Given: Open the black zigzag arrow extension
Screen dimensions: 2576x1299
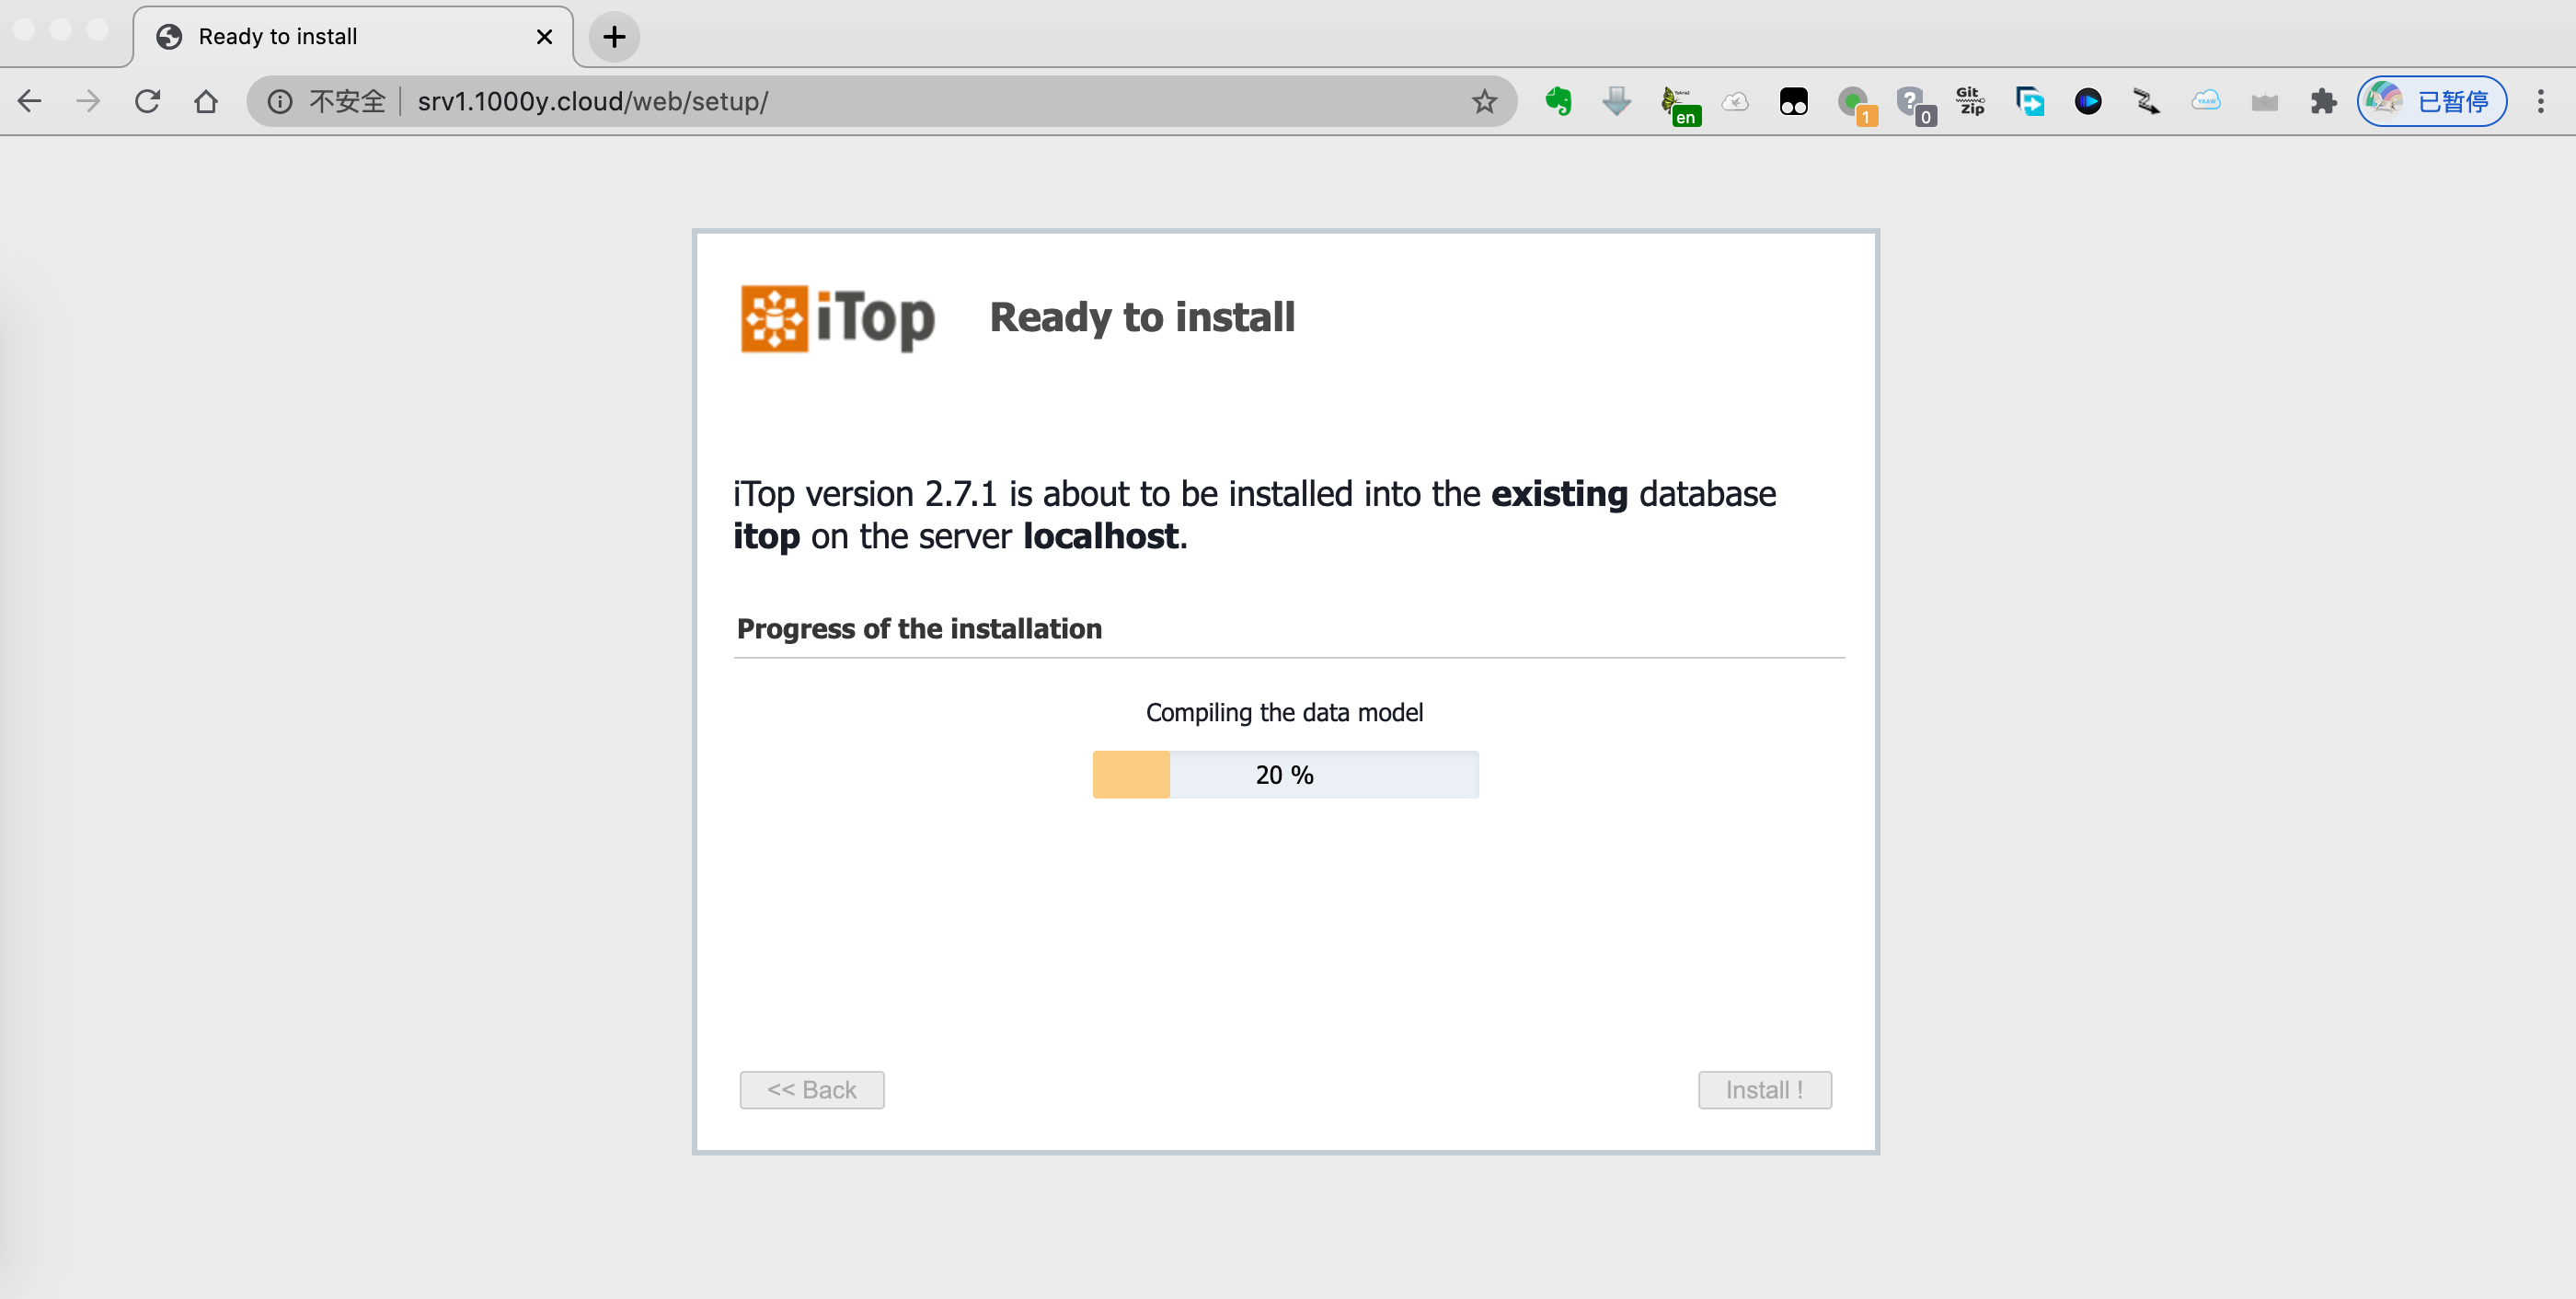Looking at the screenshot, I should (x=2147, y=101).
